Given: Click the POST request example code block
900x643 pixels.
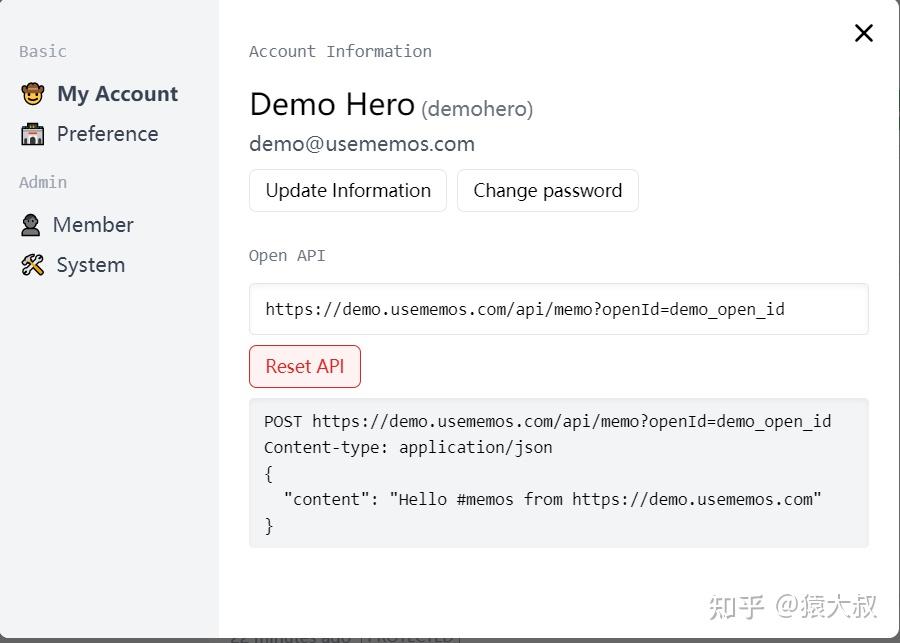Looking at the screenshot, I should 558,472.
